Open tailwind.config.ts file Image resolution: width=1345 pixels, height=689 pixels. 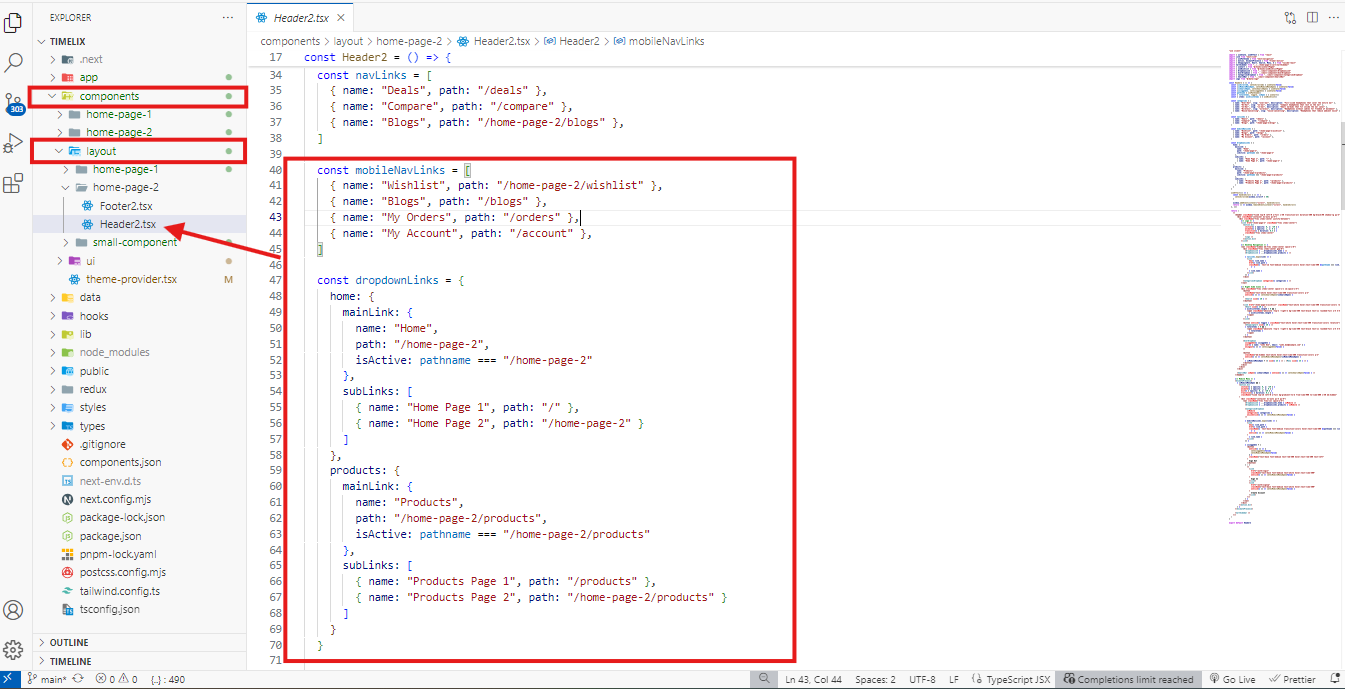click(139, 591)
